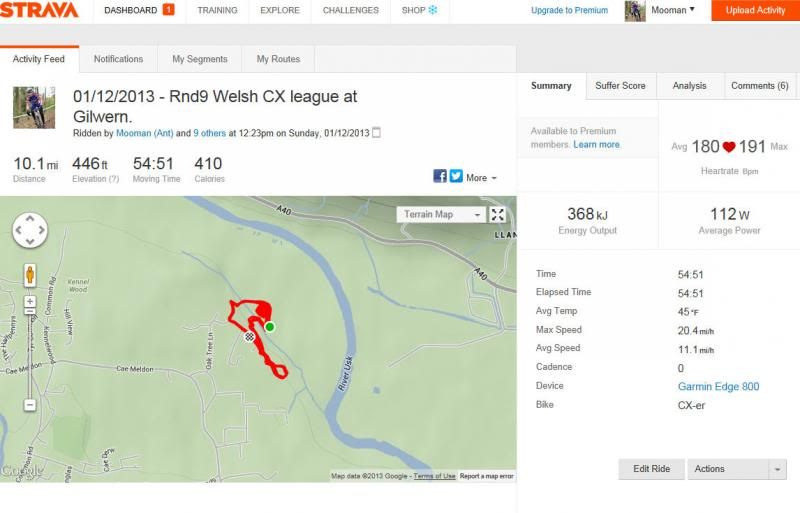Viewport: 800px width, 513px height.
Task: Click the calendar icon beside the ride date
Action: [376, 133]
